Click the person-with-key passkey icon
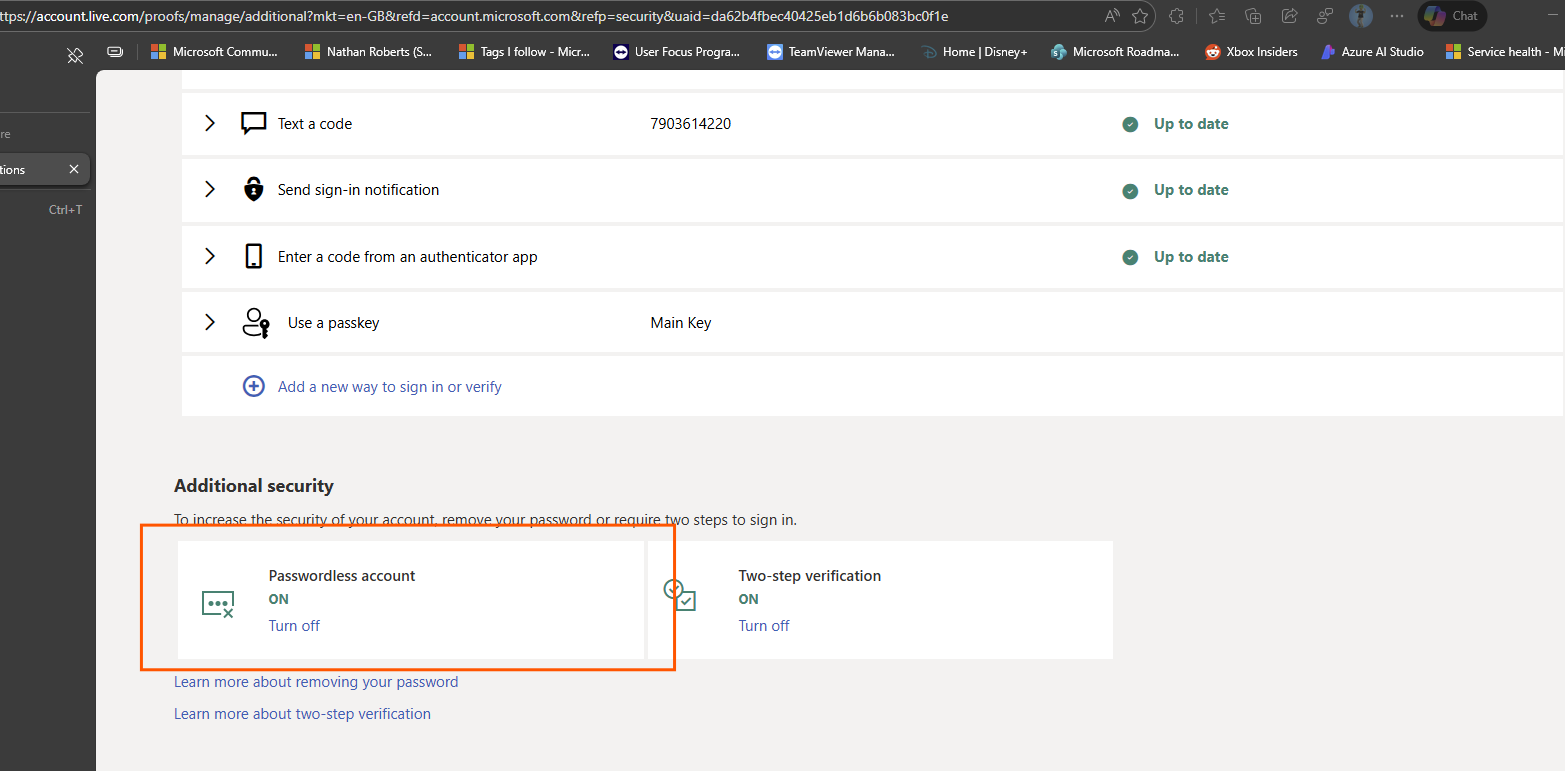 (256, 323)
